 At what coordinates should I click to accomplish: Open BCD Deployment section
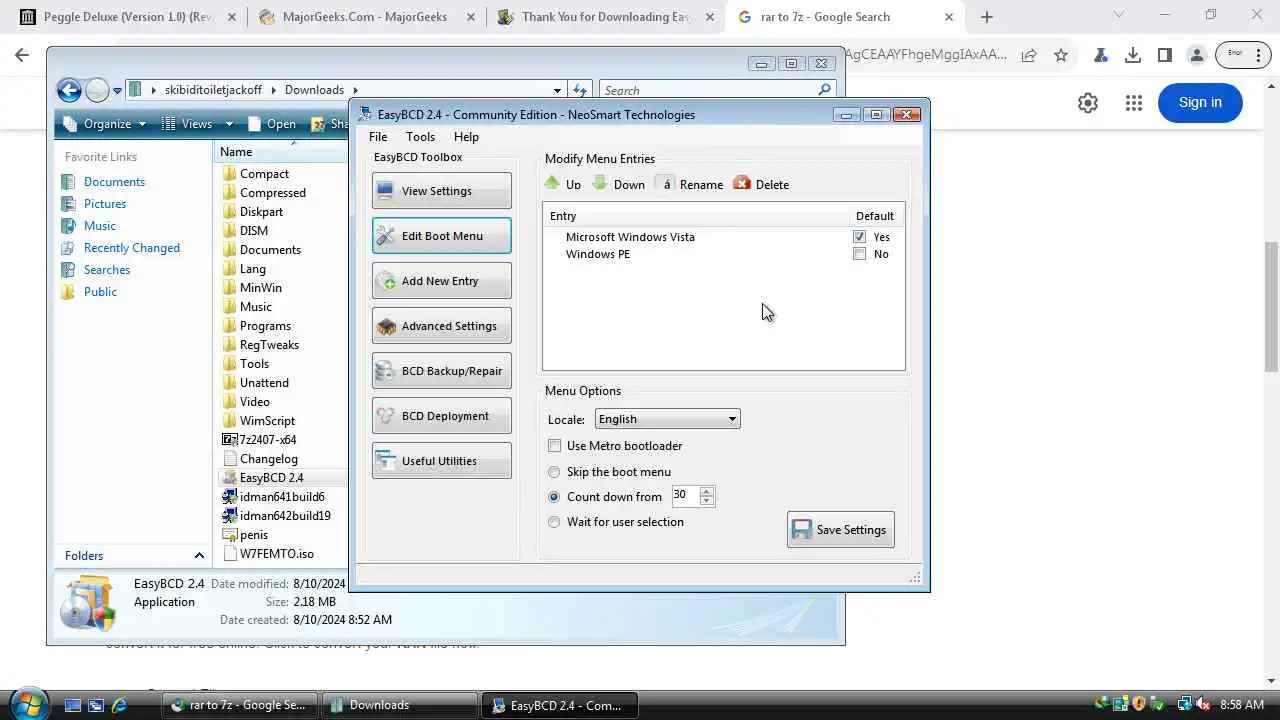pyautogui.click(x=442, y=416)
